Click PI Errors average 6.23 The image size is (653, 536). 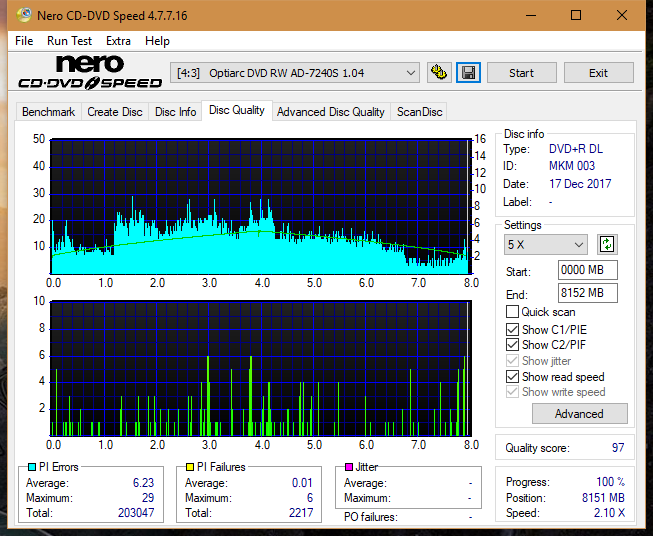pyautogui.click(x=143, y=483)
